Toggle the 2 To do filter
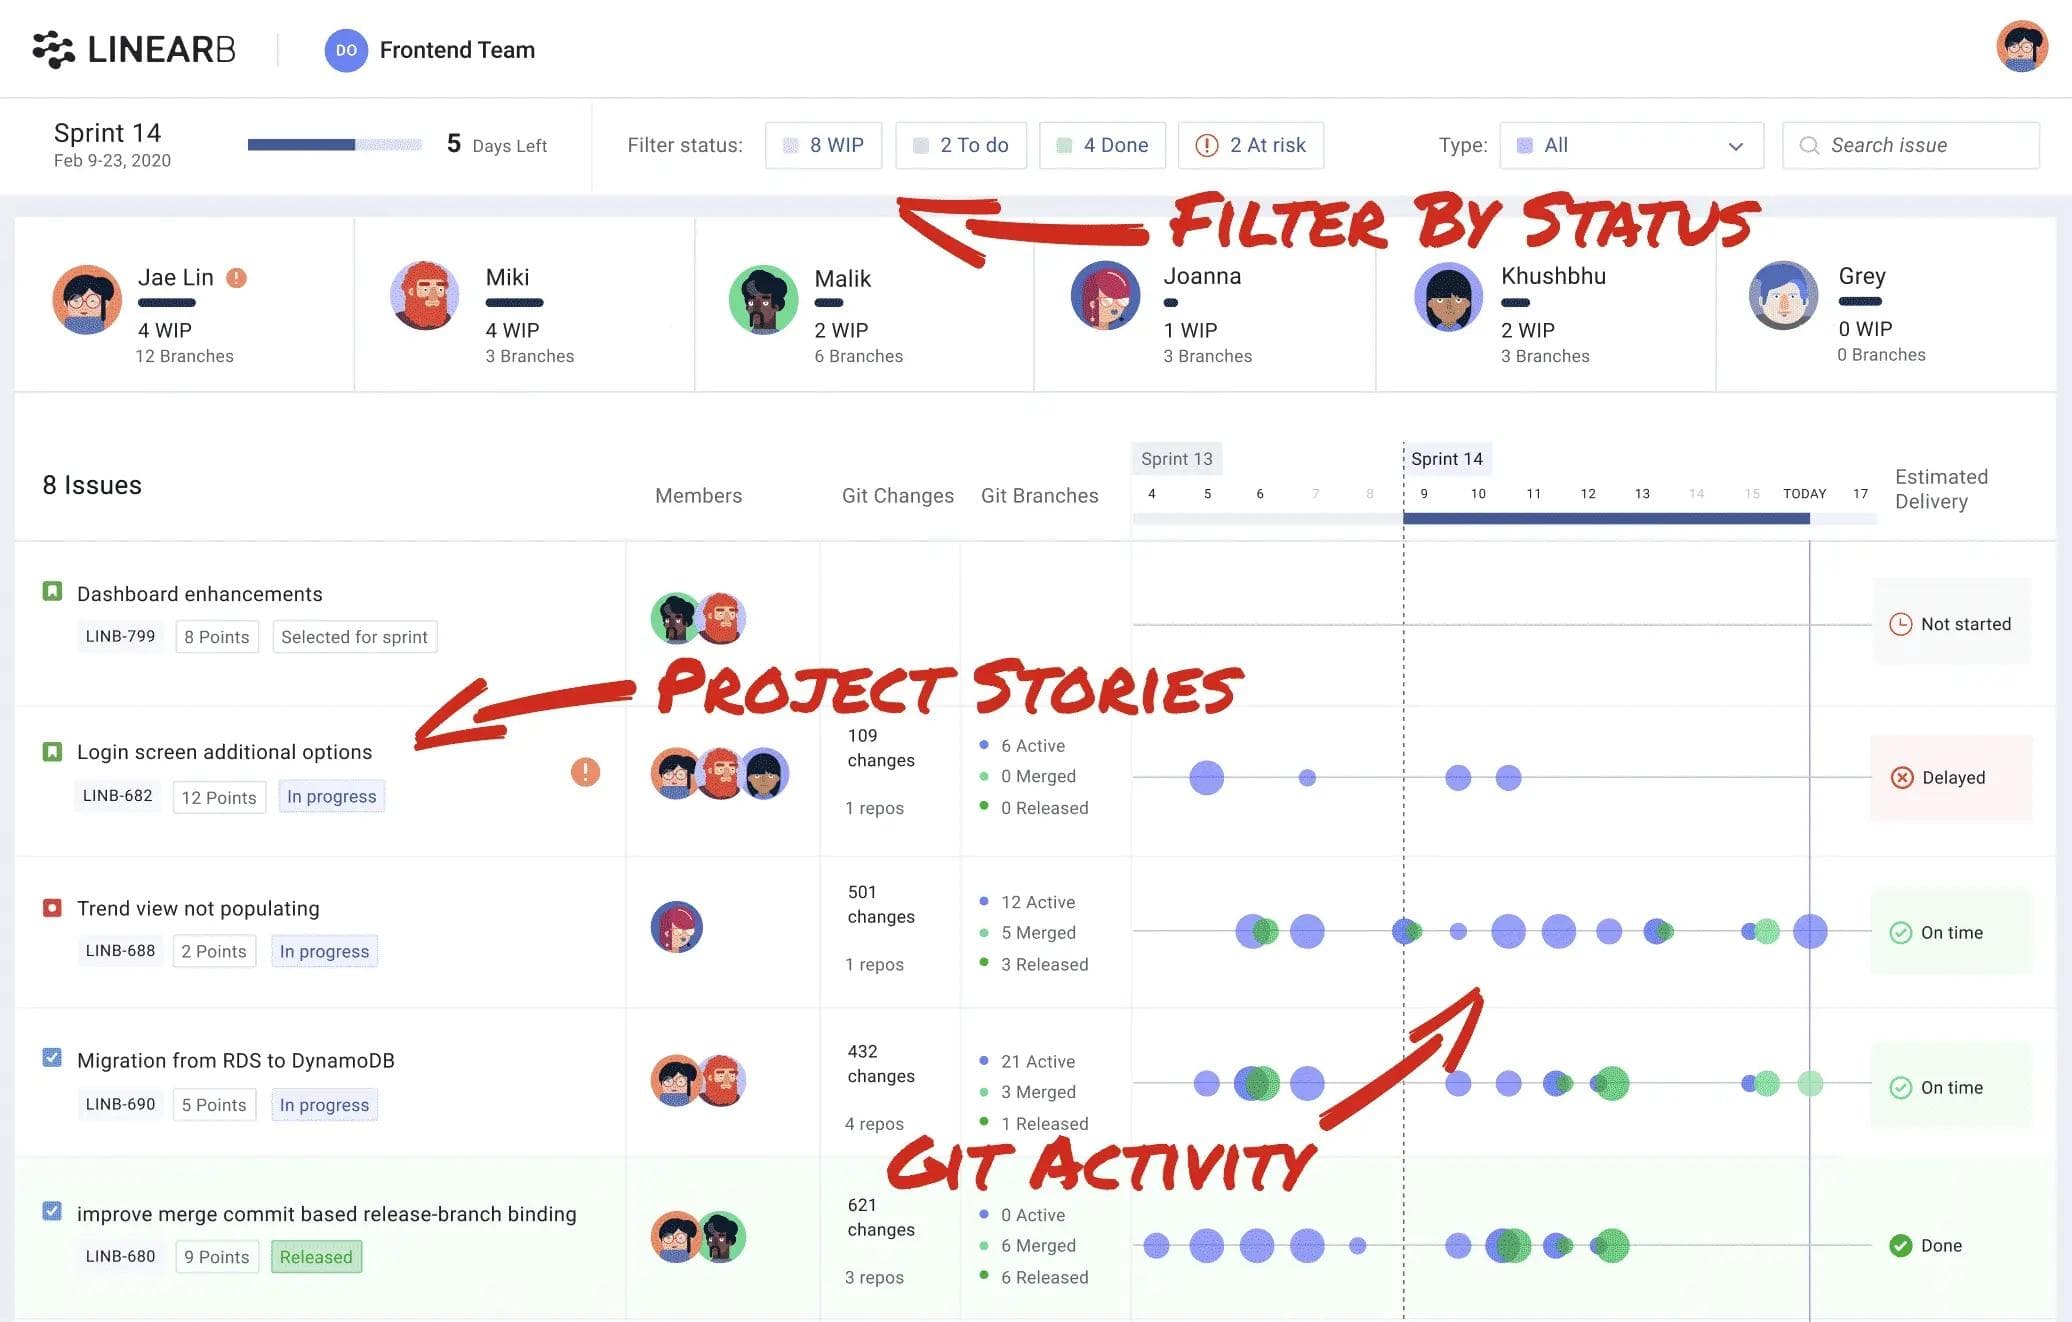Viewport: 2072px width, 1322px height. 961,145
